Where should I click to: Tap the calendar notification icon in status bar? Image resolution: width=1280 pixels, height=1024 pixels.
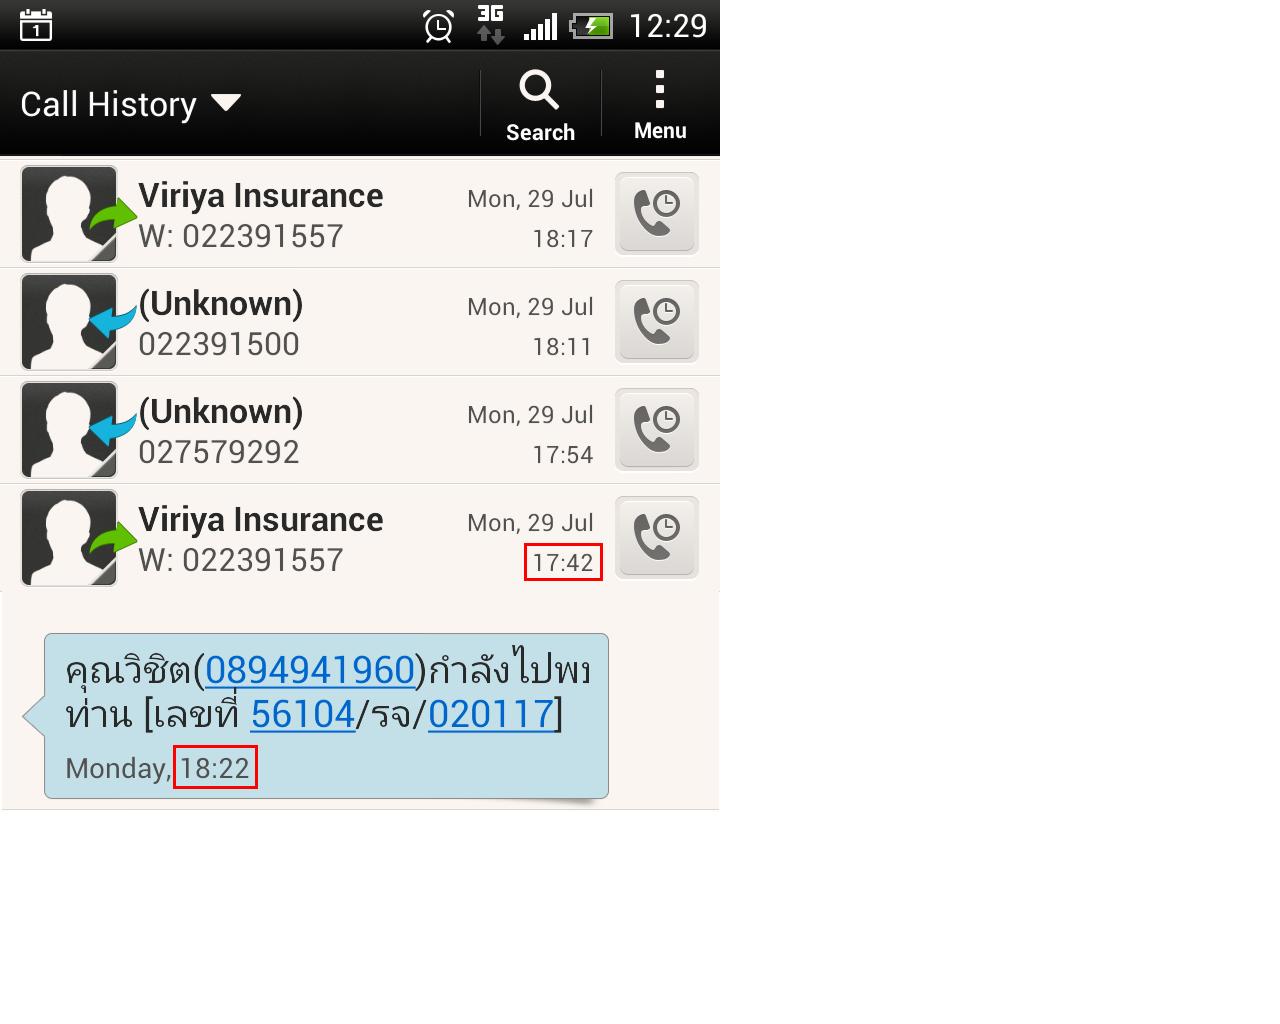pyautogui.click(x=36, y=25)
